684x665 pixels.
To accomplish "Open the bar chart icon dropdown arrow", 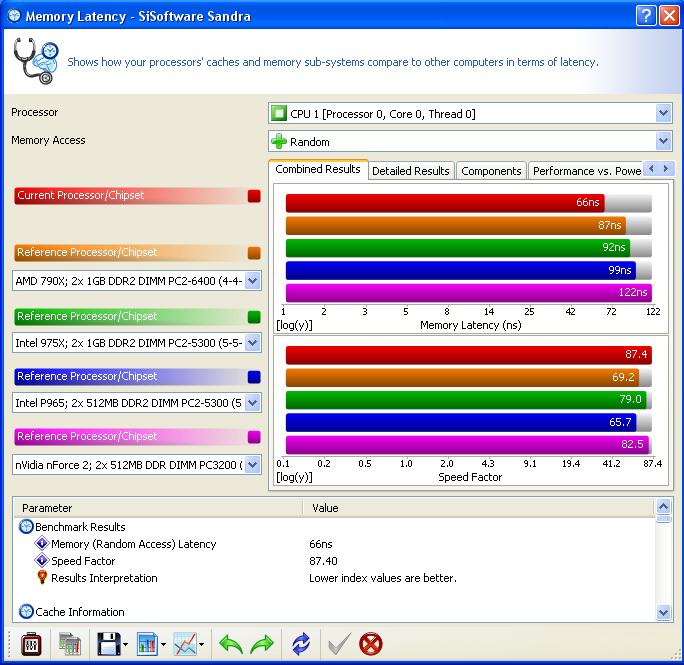I will [x=164, y=644].
